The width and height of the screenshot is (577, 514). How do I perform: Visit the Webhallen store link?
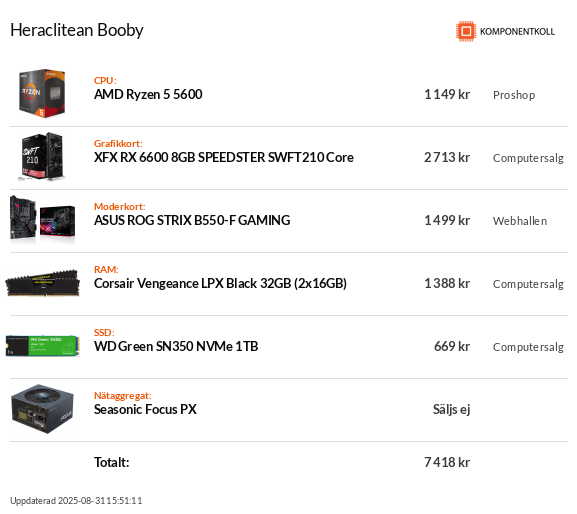[520, 221]
